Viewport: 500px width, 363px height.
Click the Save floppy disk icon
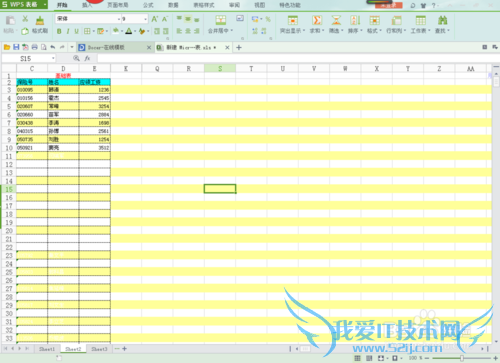click(x=16, y=47)
